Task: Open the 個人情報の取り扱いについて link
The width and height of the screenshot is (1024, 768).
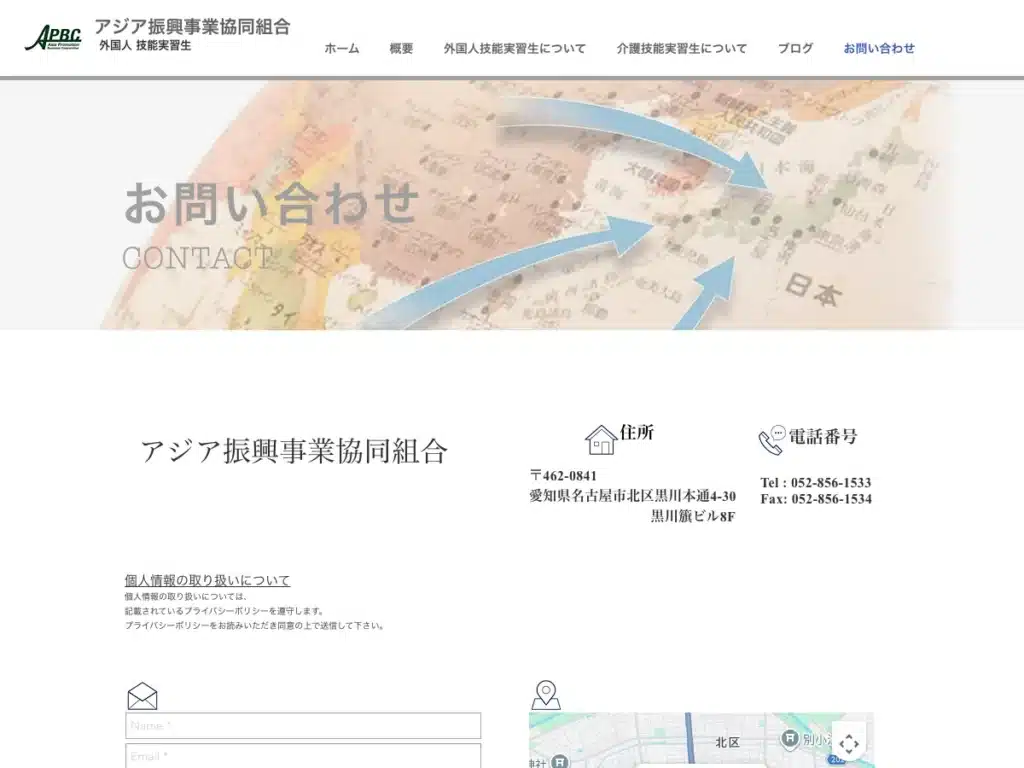Action: [207, 580]
